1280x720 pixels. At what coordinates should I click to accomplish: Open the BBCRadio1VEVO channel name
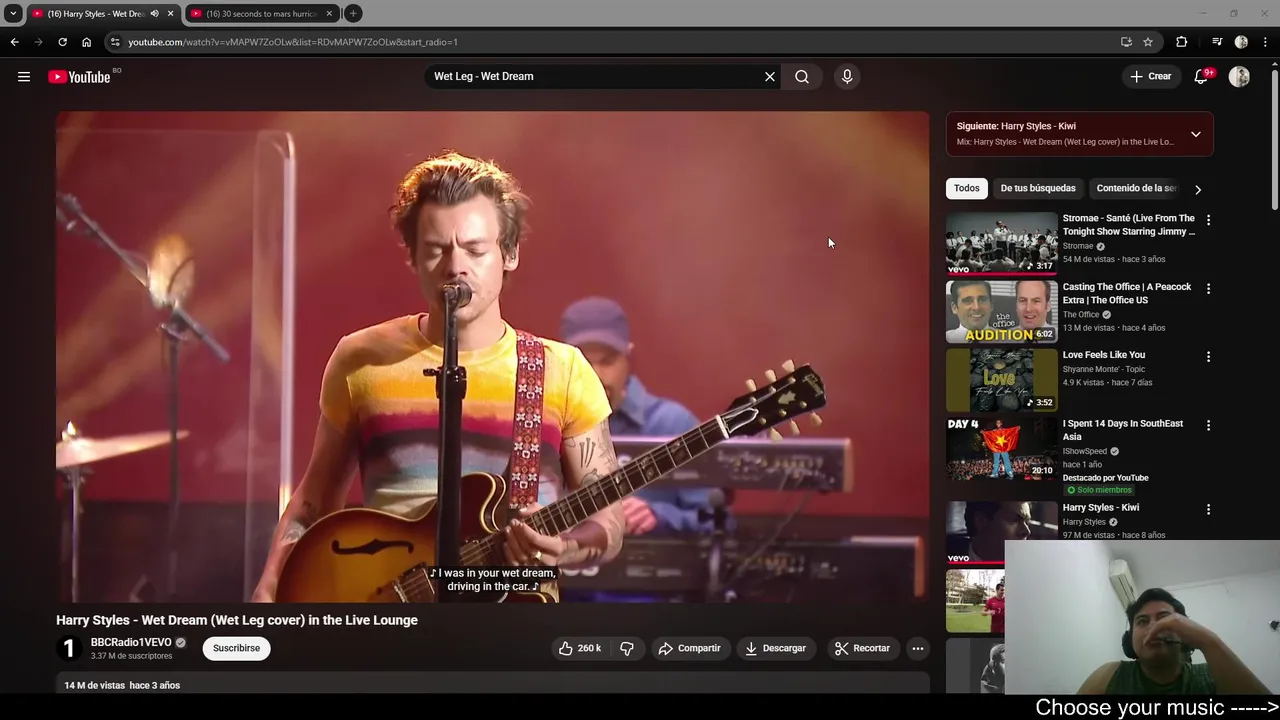[x=131, y=642]
